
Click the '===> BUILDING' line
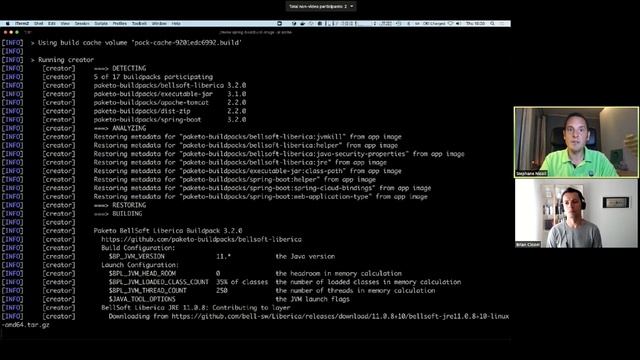point(118,214)
